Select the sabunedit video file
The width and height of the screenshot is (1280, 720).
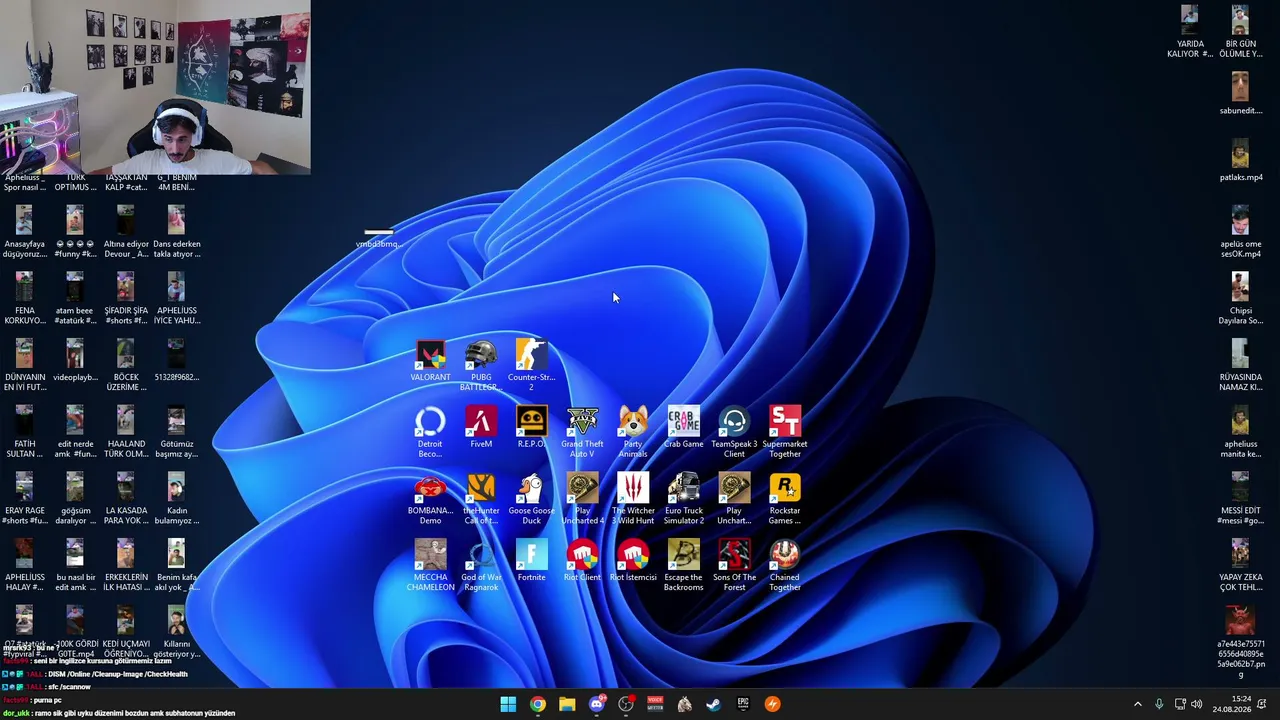[1241, 94]
